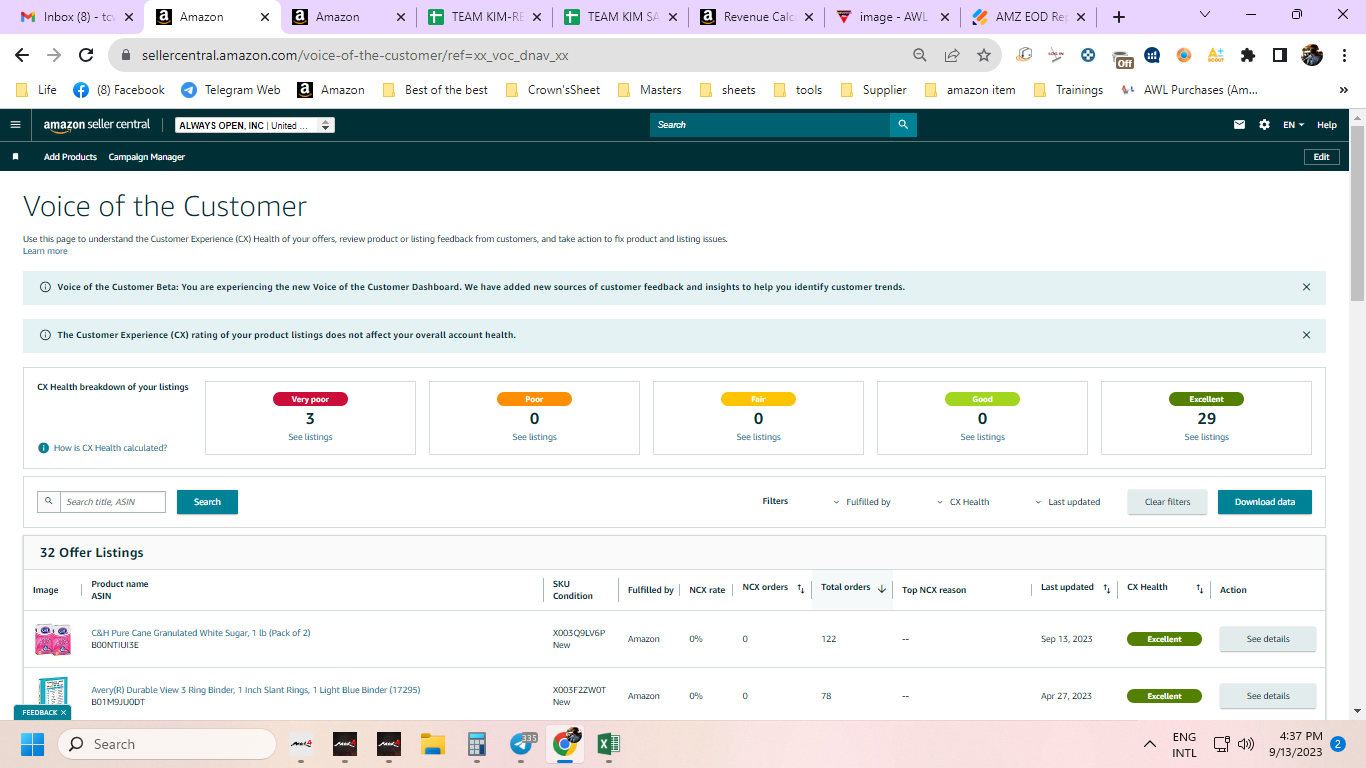
Task: Open Campaign Manager from the favorites bar
Action: click(x=147, y=157)
